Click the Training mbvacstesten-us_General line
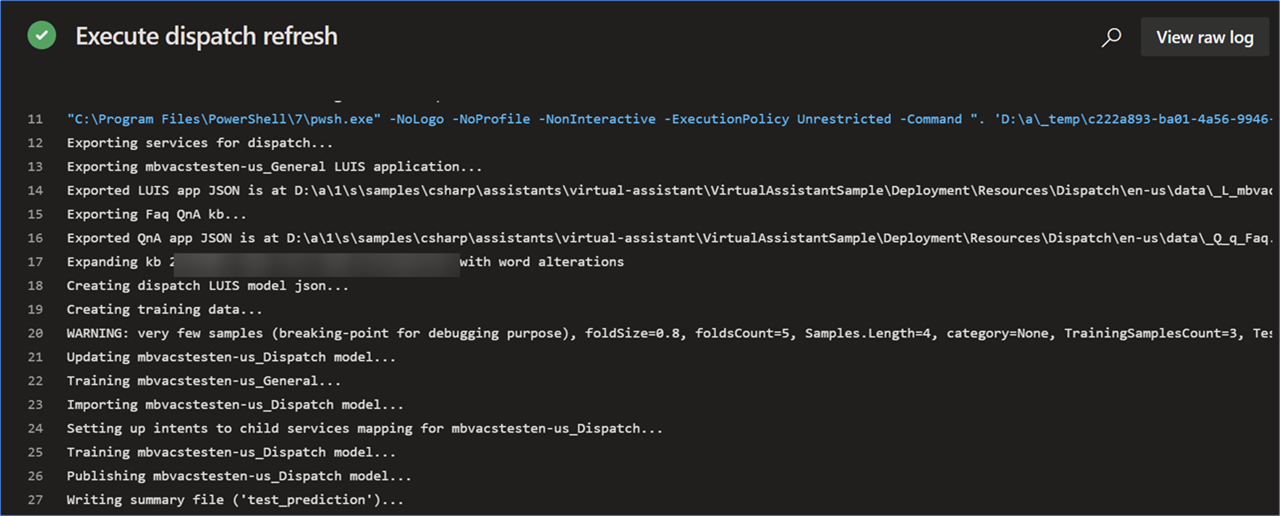The height and width of the screenshot is (516, 1280). coord(204,381)
